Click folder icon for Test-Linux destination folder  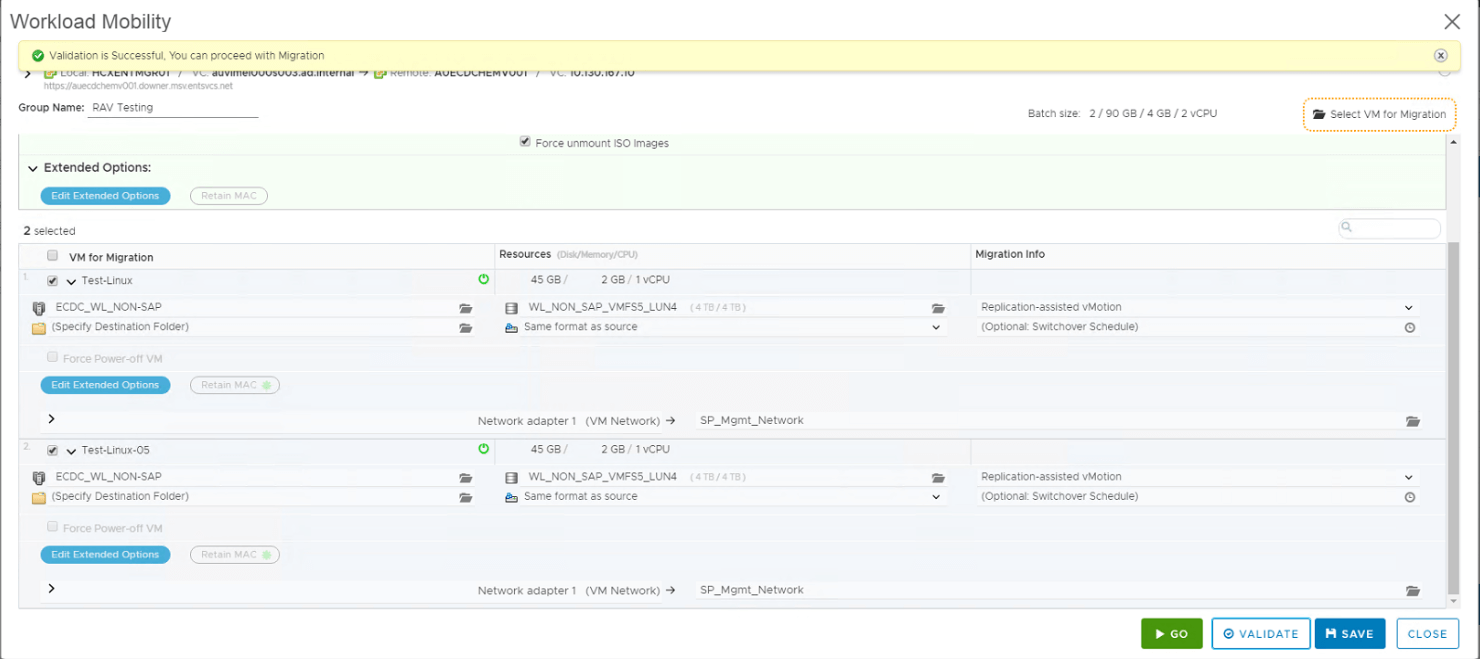point(465,328)
